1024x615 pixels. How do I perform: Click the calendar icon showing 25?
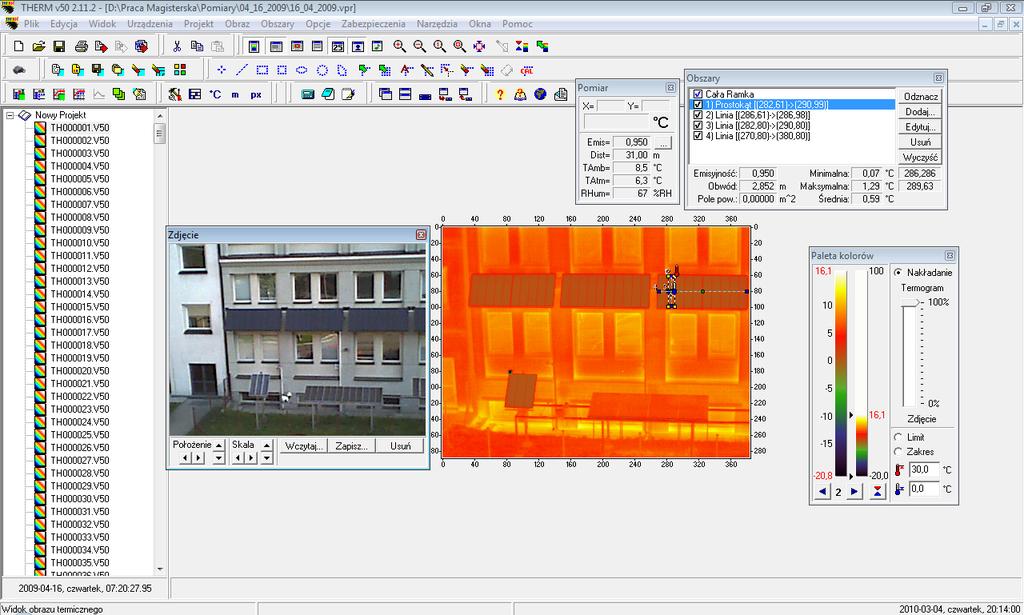(338, 46)
